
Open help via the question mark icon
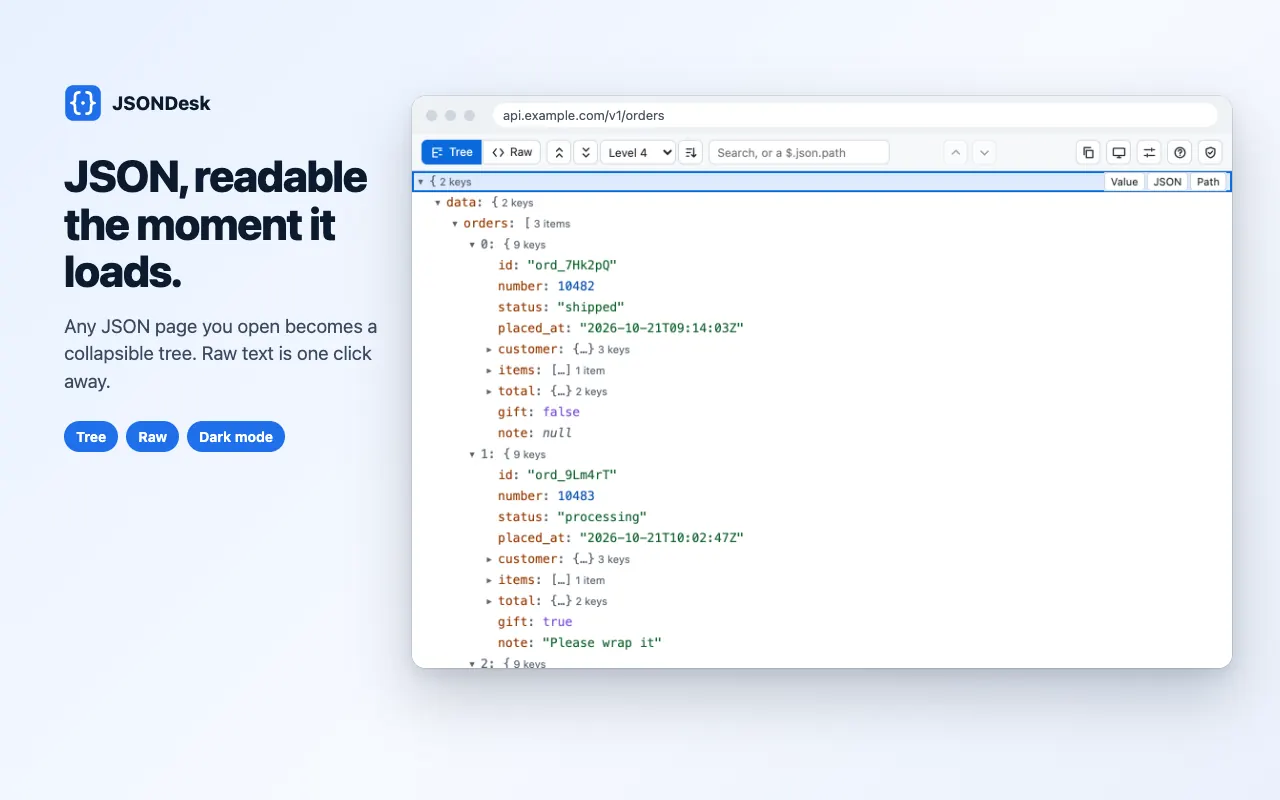pyautogui.click(x=1180, y=152)
